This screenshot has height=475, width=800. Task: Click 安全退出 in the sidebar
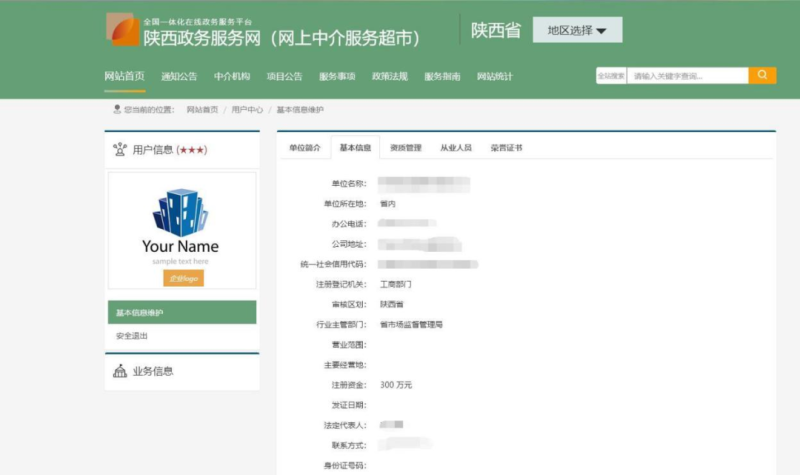coord(132,336)
